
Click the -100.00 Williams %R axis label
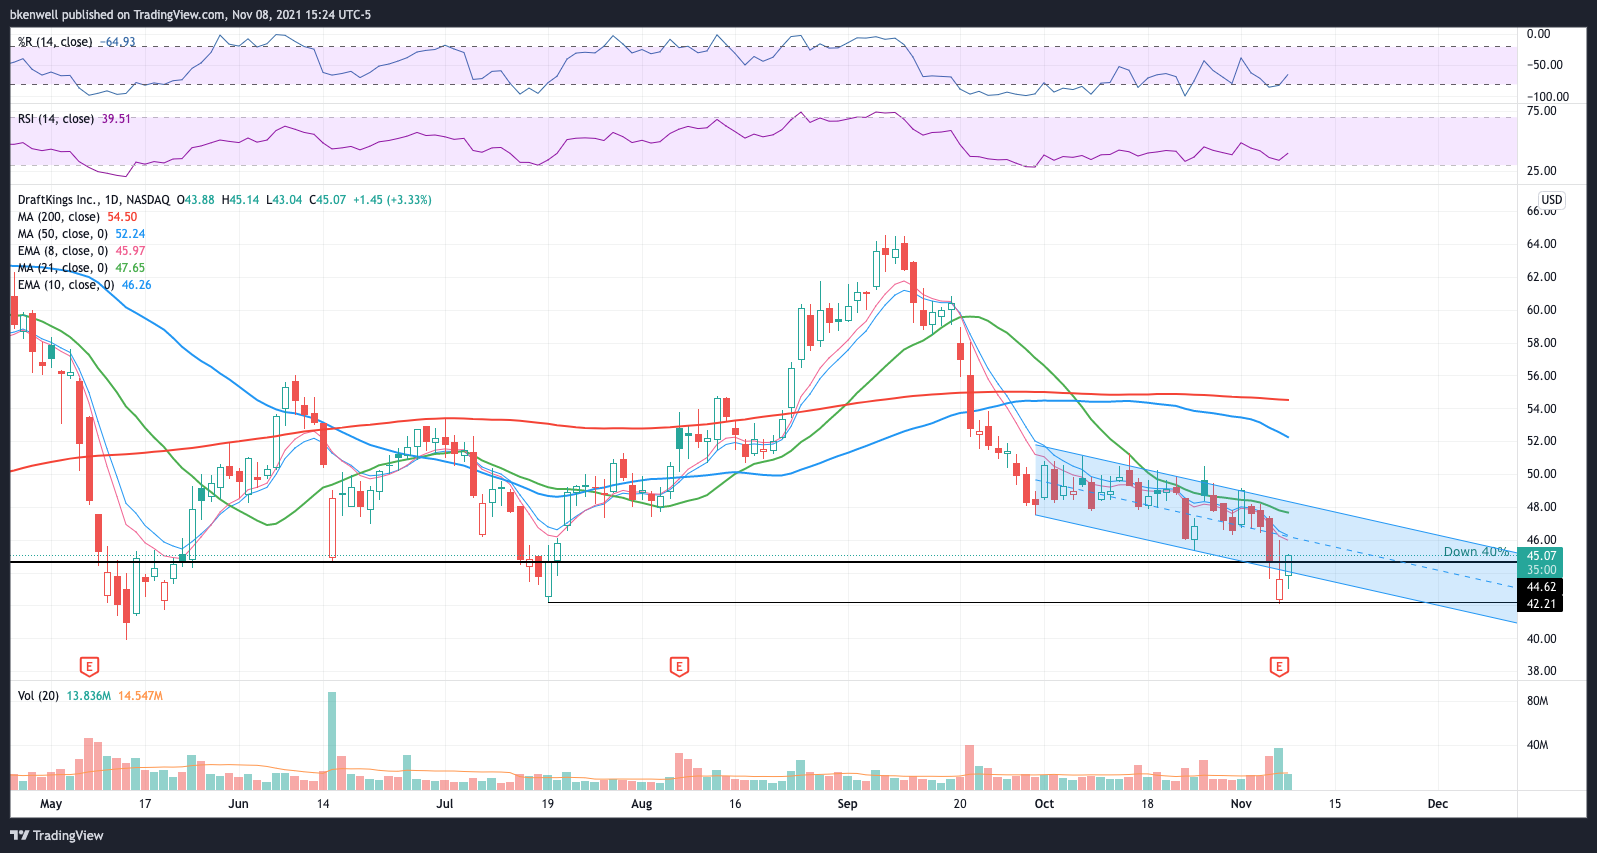1547,97
